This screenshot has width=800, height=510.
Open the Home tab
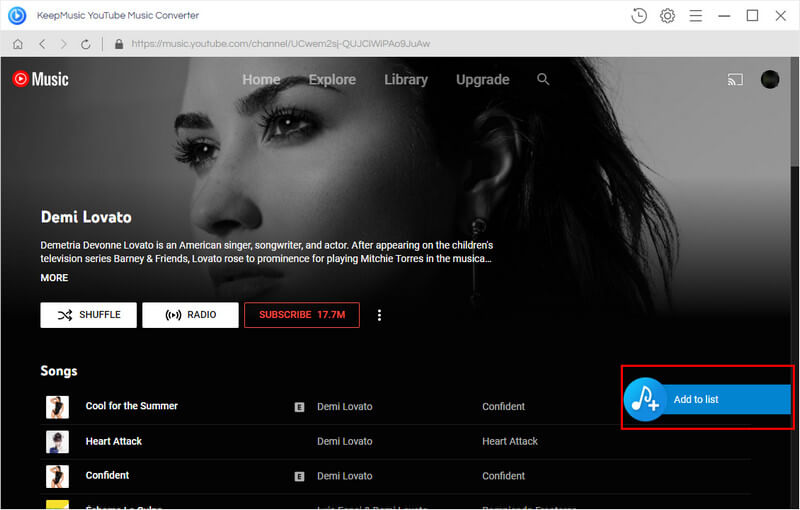(x=261, y=80)
